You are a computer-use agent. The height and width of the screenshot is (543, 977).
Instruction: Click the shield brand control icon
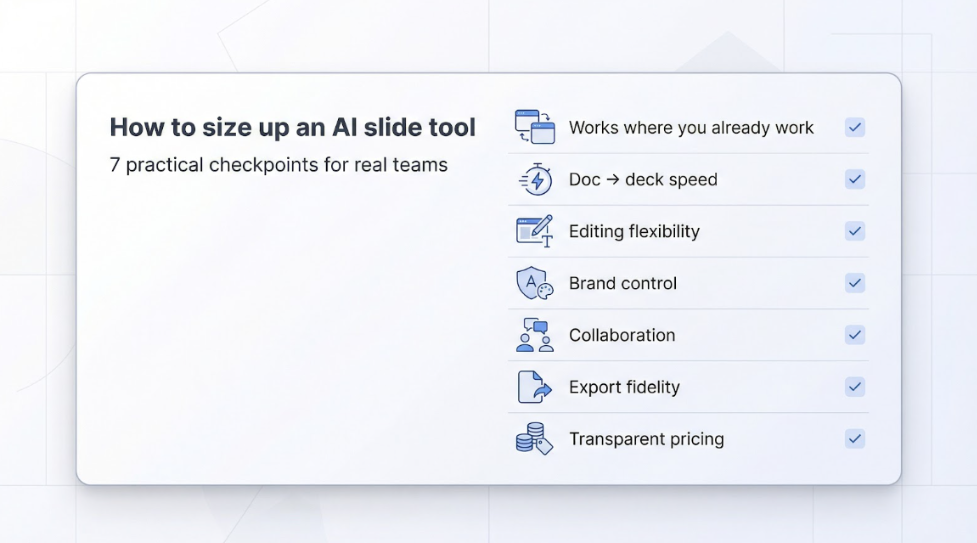pyautogui.click(x=534, y=283)
